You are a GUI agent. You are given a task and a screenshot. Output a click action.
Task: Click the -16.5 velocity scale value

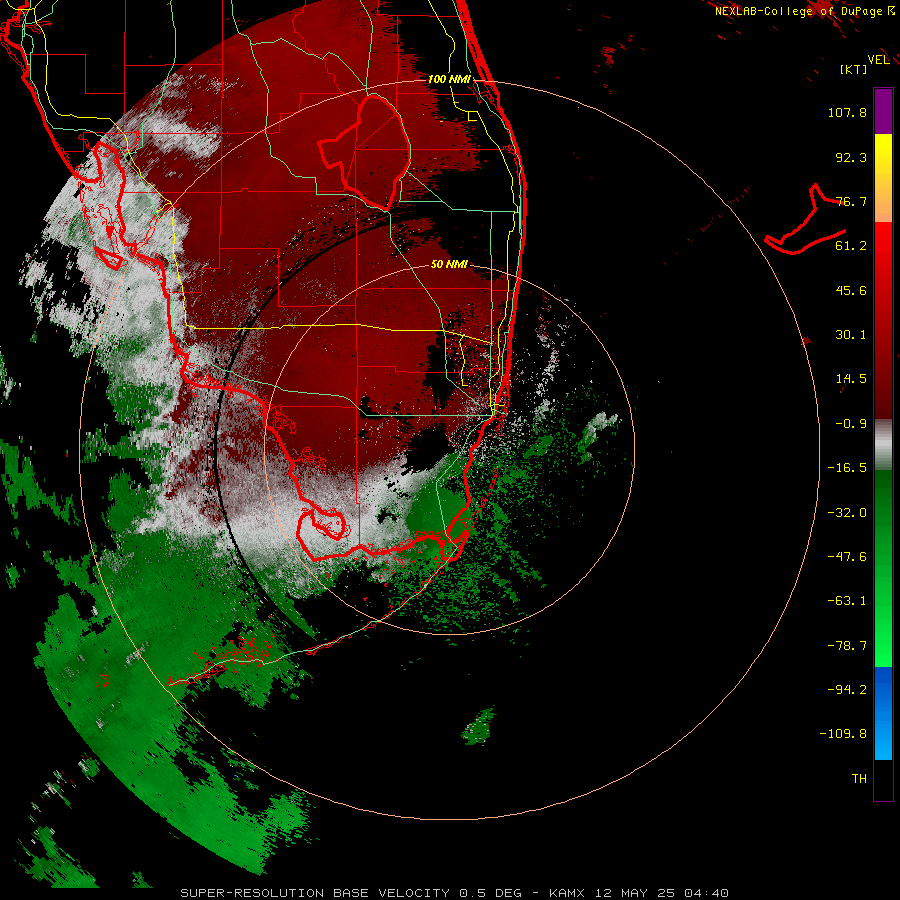pyautogui.click(x=847, y=468)
